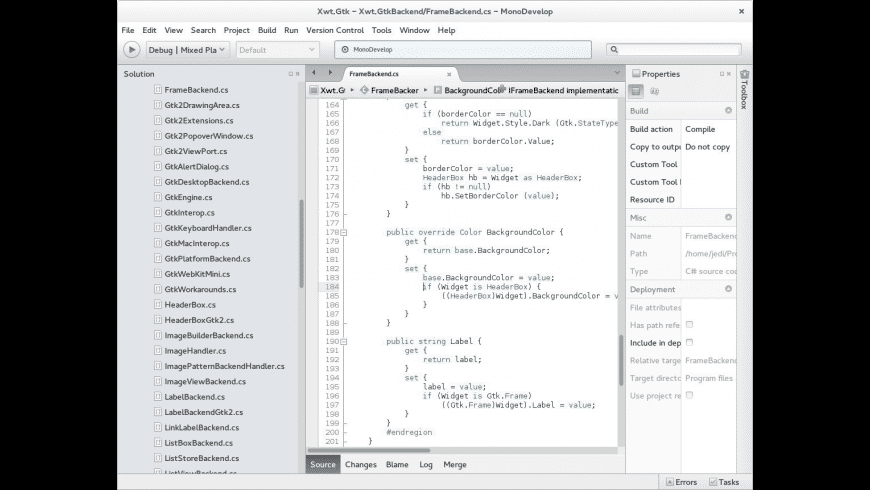
Task: Show properties categorized view icon
Action: pos(636,91)
